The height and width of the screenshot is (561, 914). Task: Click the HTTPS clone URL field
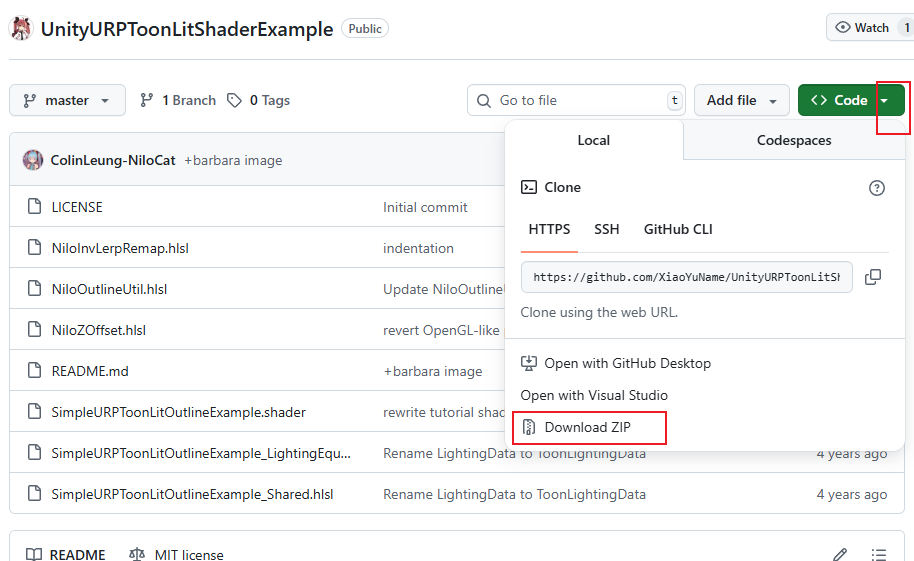point(687,276)
